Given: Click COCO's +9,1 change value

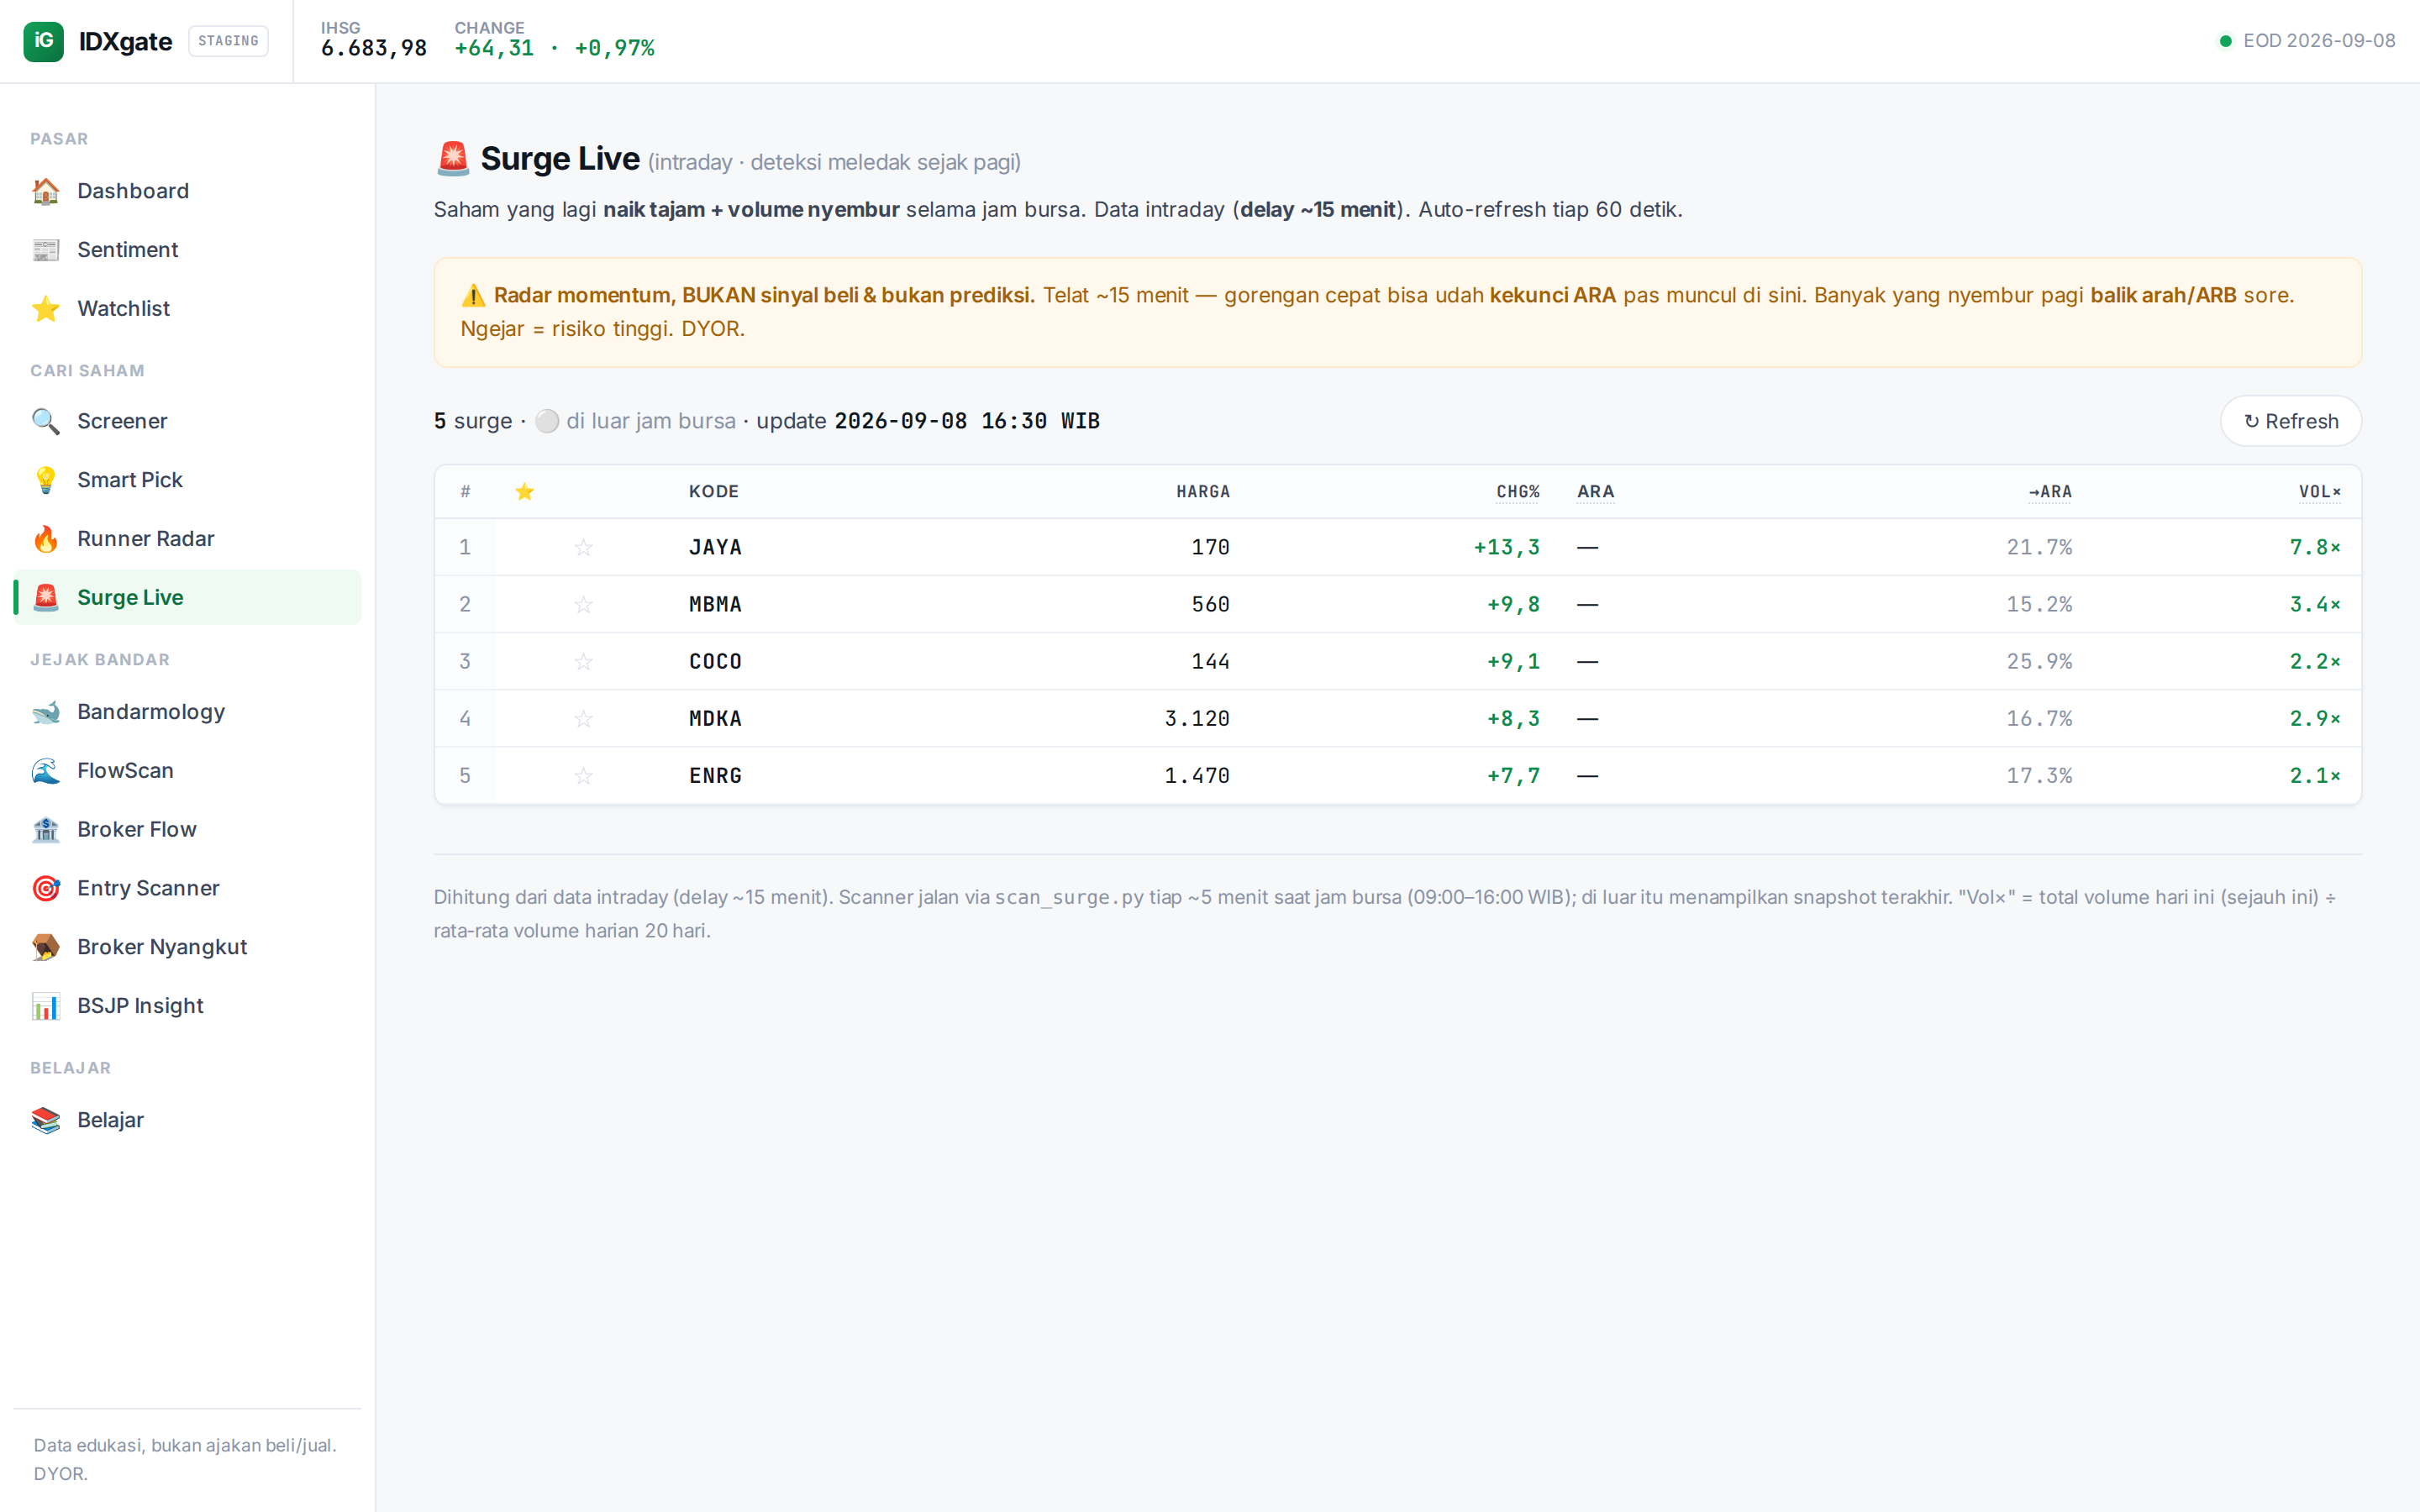Looking at the screenshot, I should click(x=1513, y=661).
